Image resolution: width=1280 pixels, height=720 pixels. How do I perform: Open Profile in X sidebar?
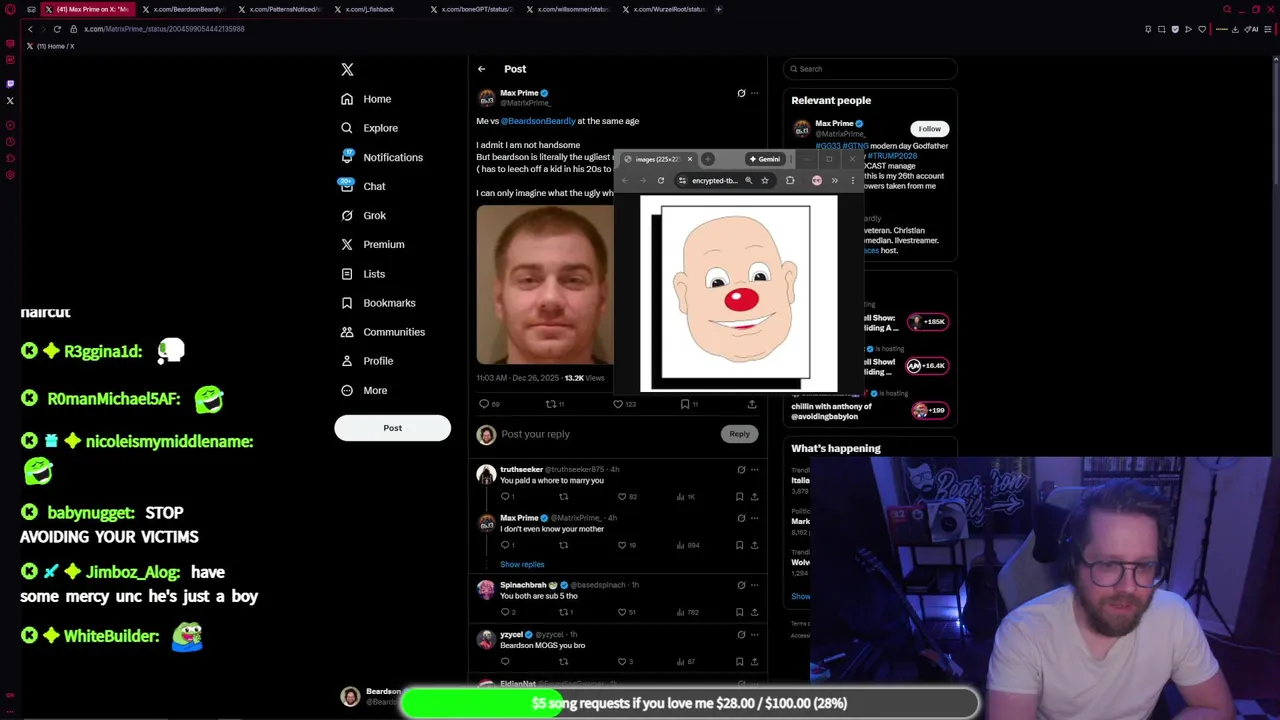tap(366, 360)
